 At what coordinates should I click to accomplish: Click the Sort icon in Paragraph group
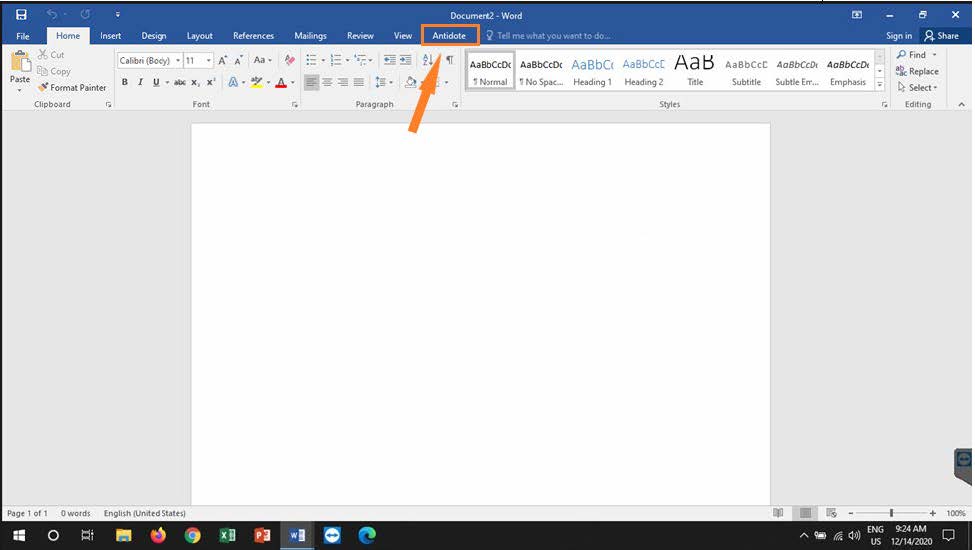click(x=428, y=61)
